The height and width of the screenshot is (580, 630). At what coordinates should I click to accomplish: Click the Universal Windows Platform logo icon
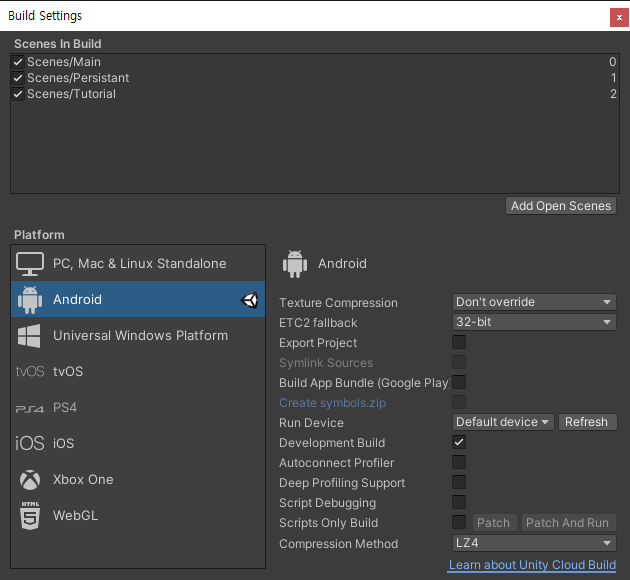29,336
